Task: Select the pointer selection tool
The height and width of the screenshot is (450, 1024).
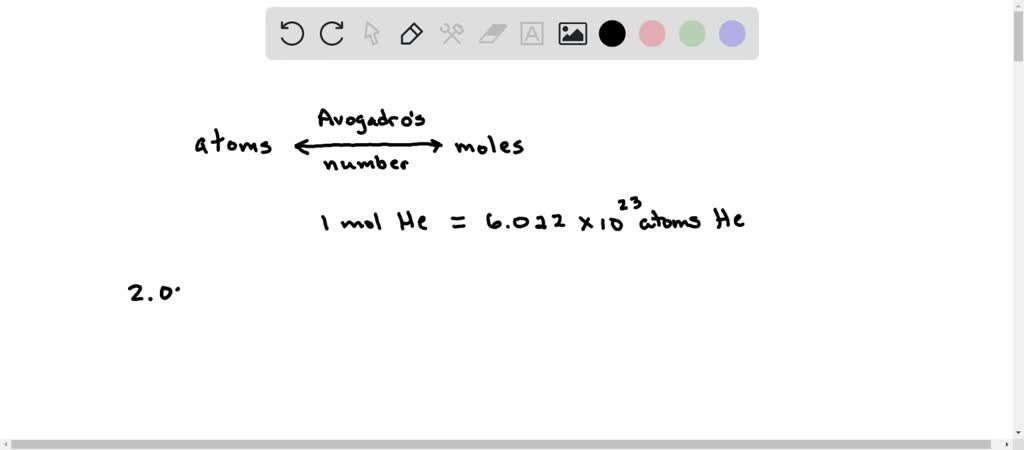Action: pyautogui.click(x=372, y=33)
